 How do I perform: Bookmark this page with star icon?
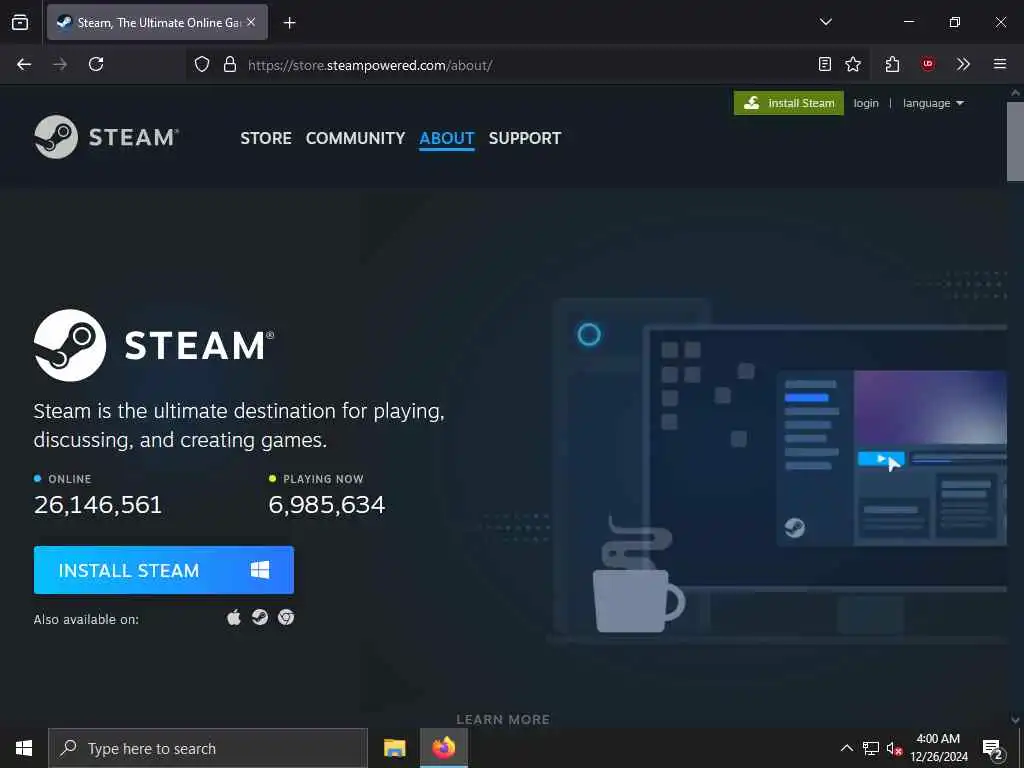[x=853, y=64]
